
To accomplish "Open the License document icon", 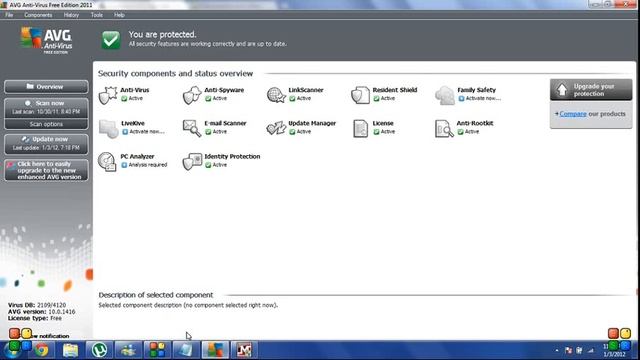I will point(360,128).
